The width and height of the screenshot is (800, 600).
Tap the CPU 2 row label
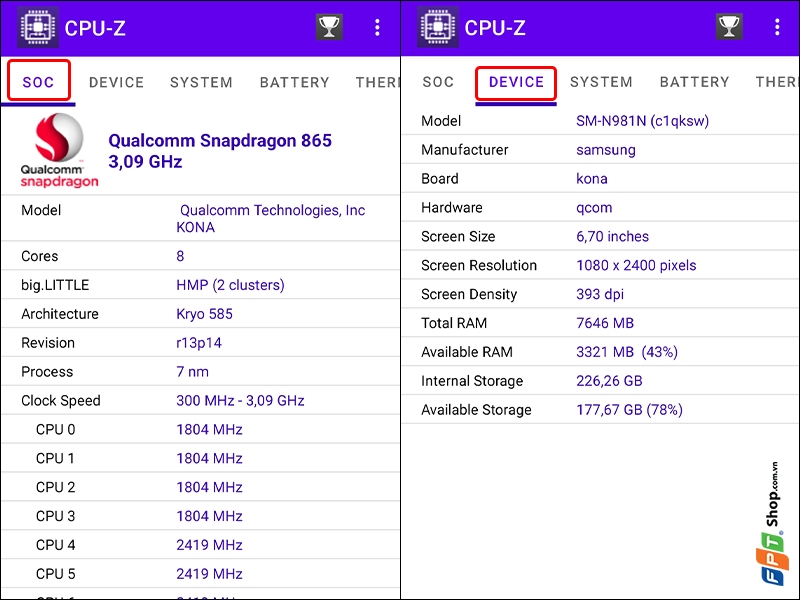(x=55, y=487)
